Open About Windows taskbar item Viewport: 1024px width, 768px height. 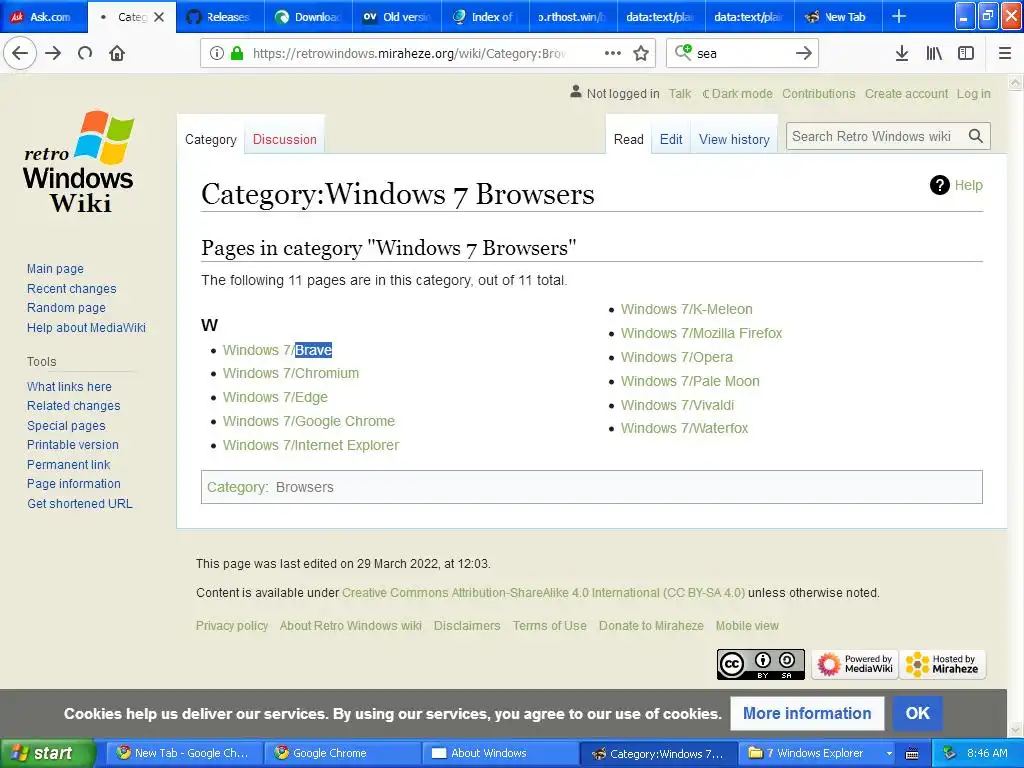(501, 754)
